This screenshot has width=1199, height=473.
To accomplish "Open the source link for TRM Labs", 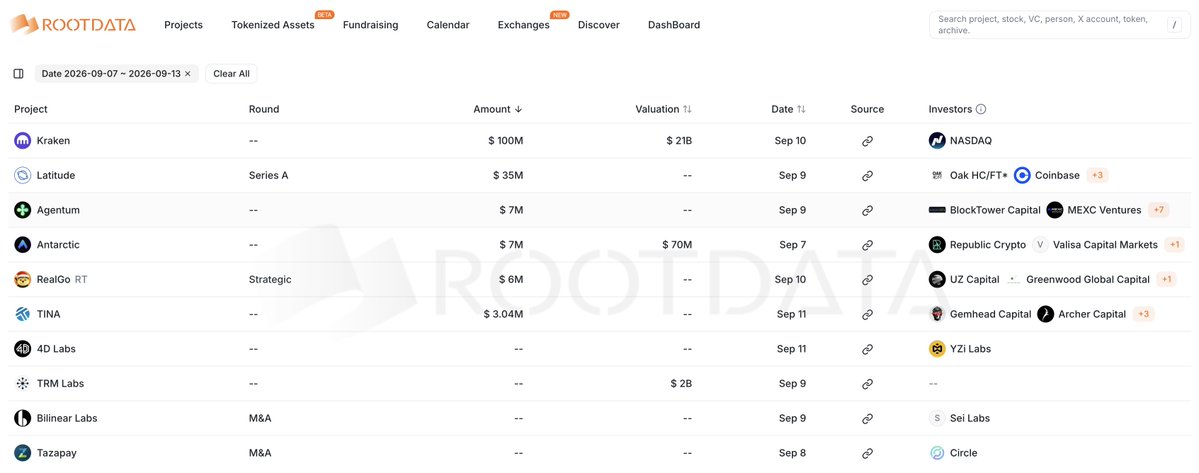I will (867, 384).
